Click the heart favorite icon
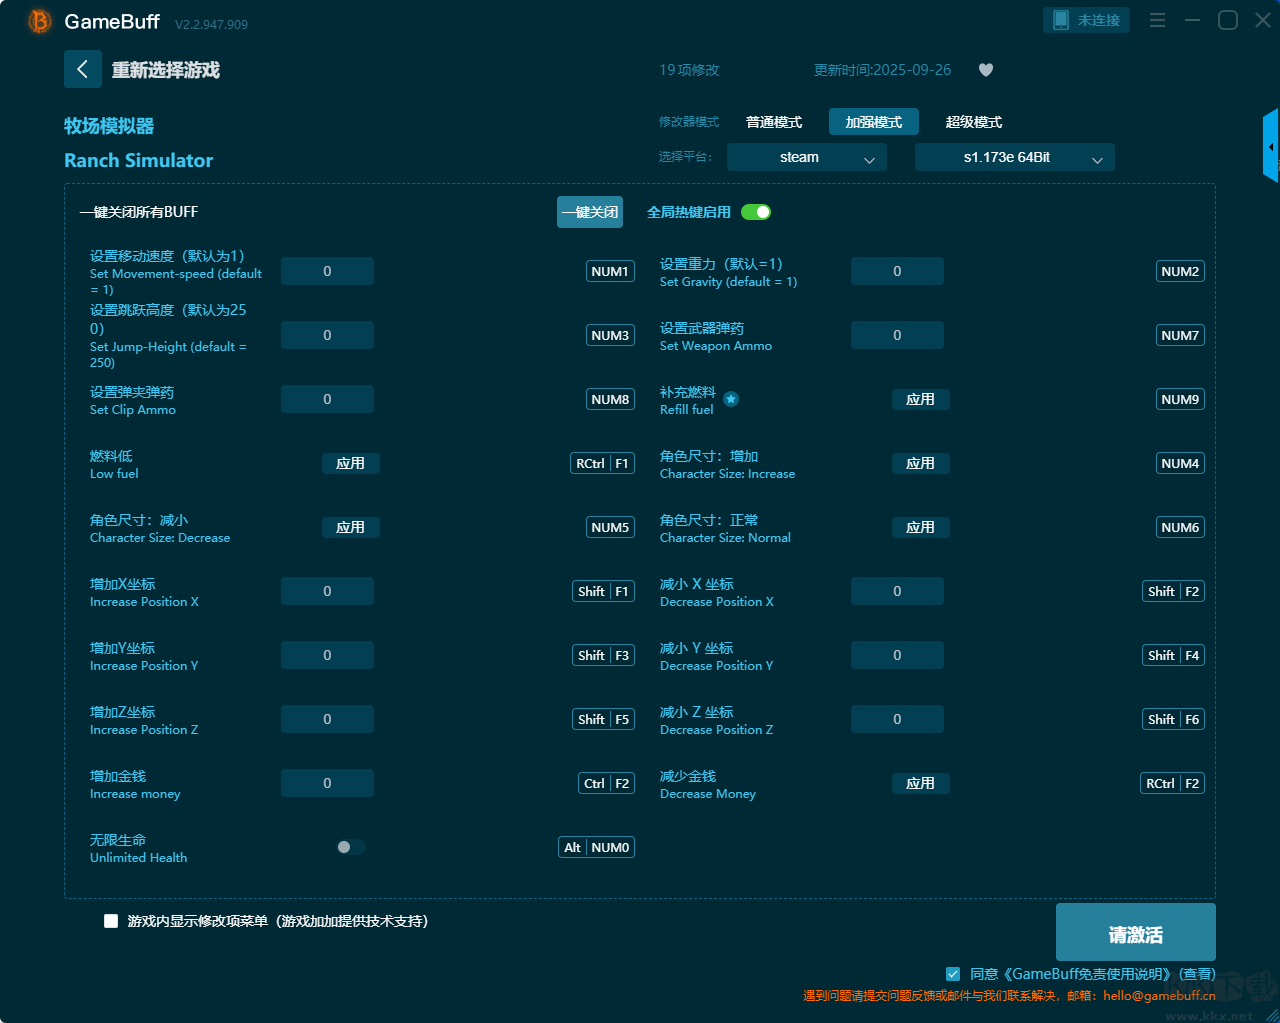The height and width of the screenshot is (1023, 1280). pos(986,70)
